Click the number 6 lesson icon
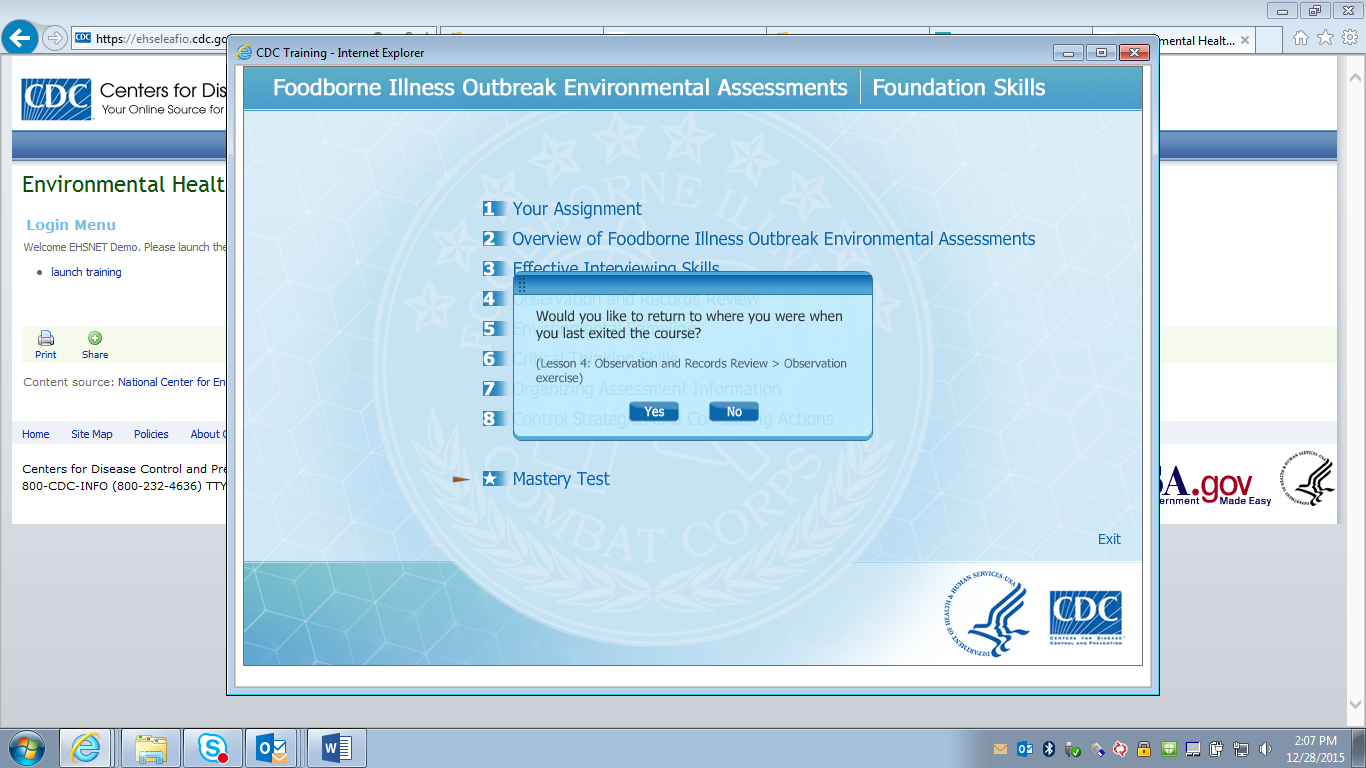This screenshot has height=768, width=1366. [x=492, y=359]
